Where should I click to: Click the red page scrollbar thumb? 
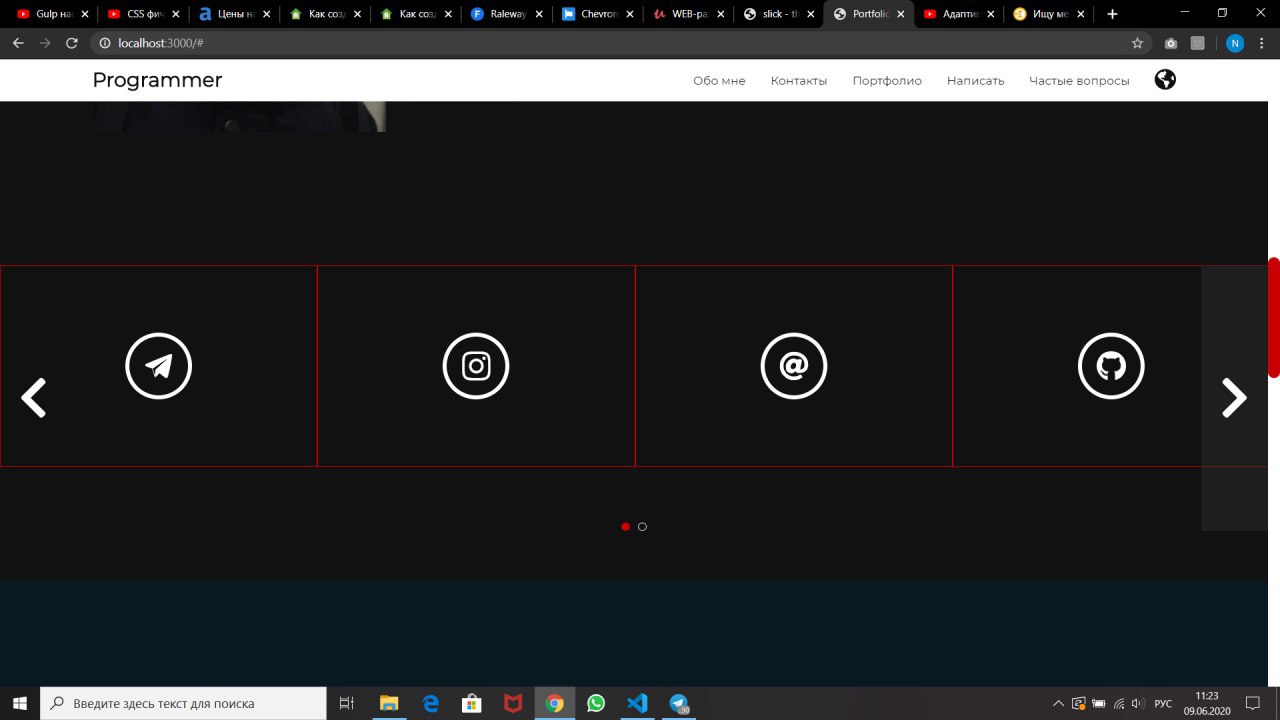(x=1274, y=318)
